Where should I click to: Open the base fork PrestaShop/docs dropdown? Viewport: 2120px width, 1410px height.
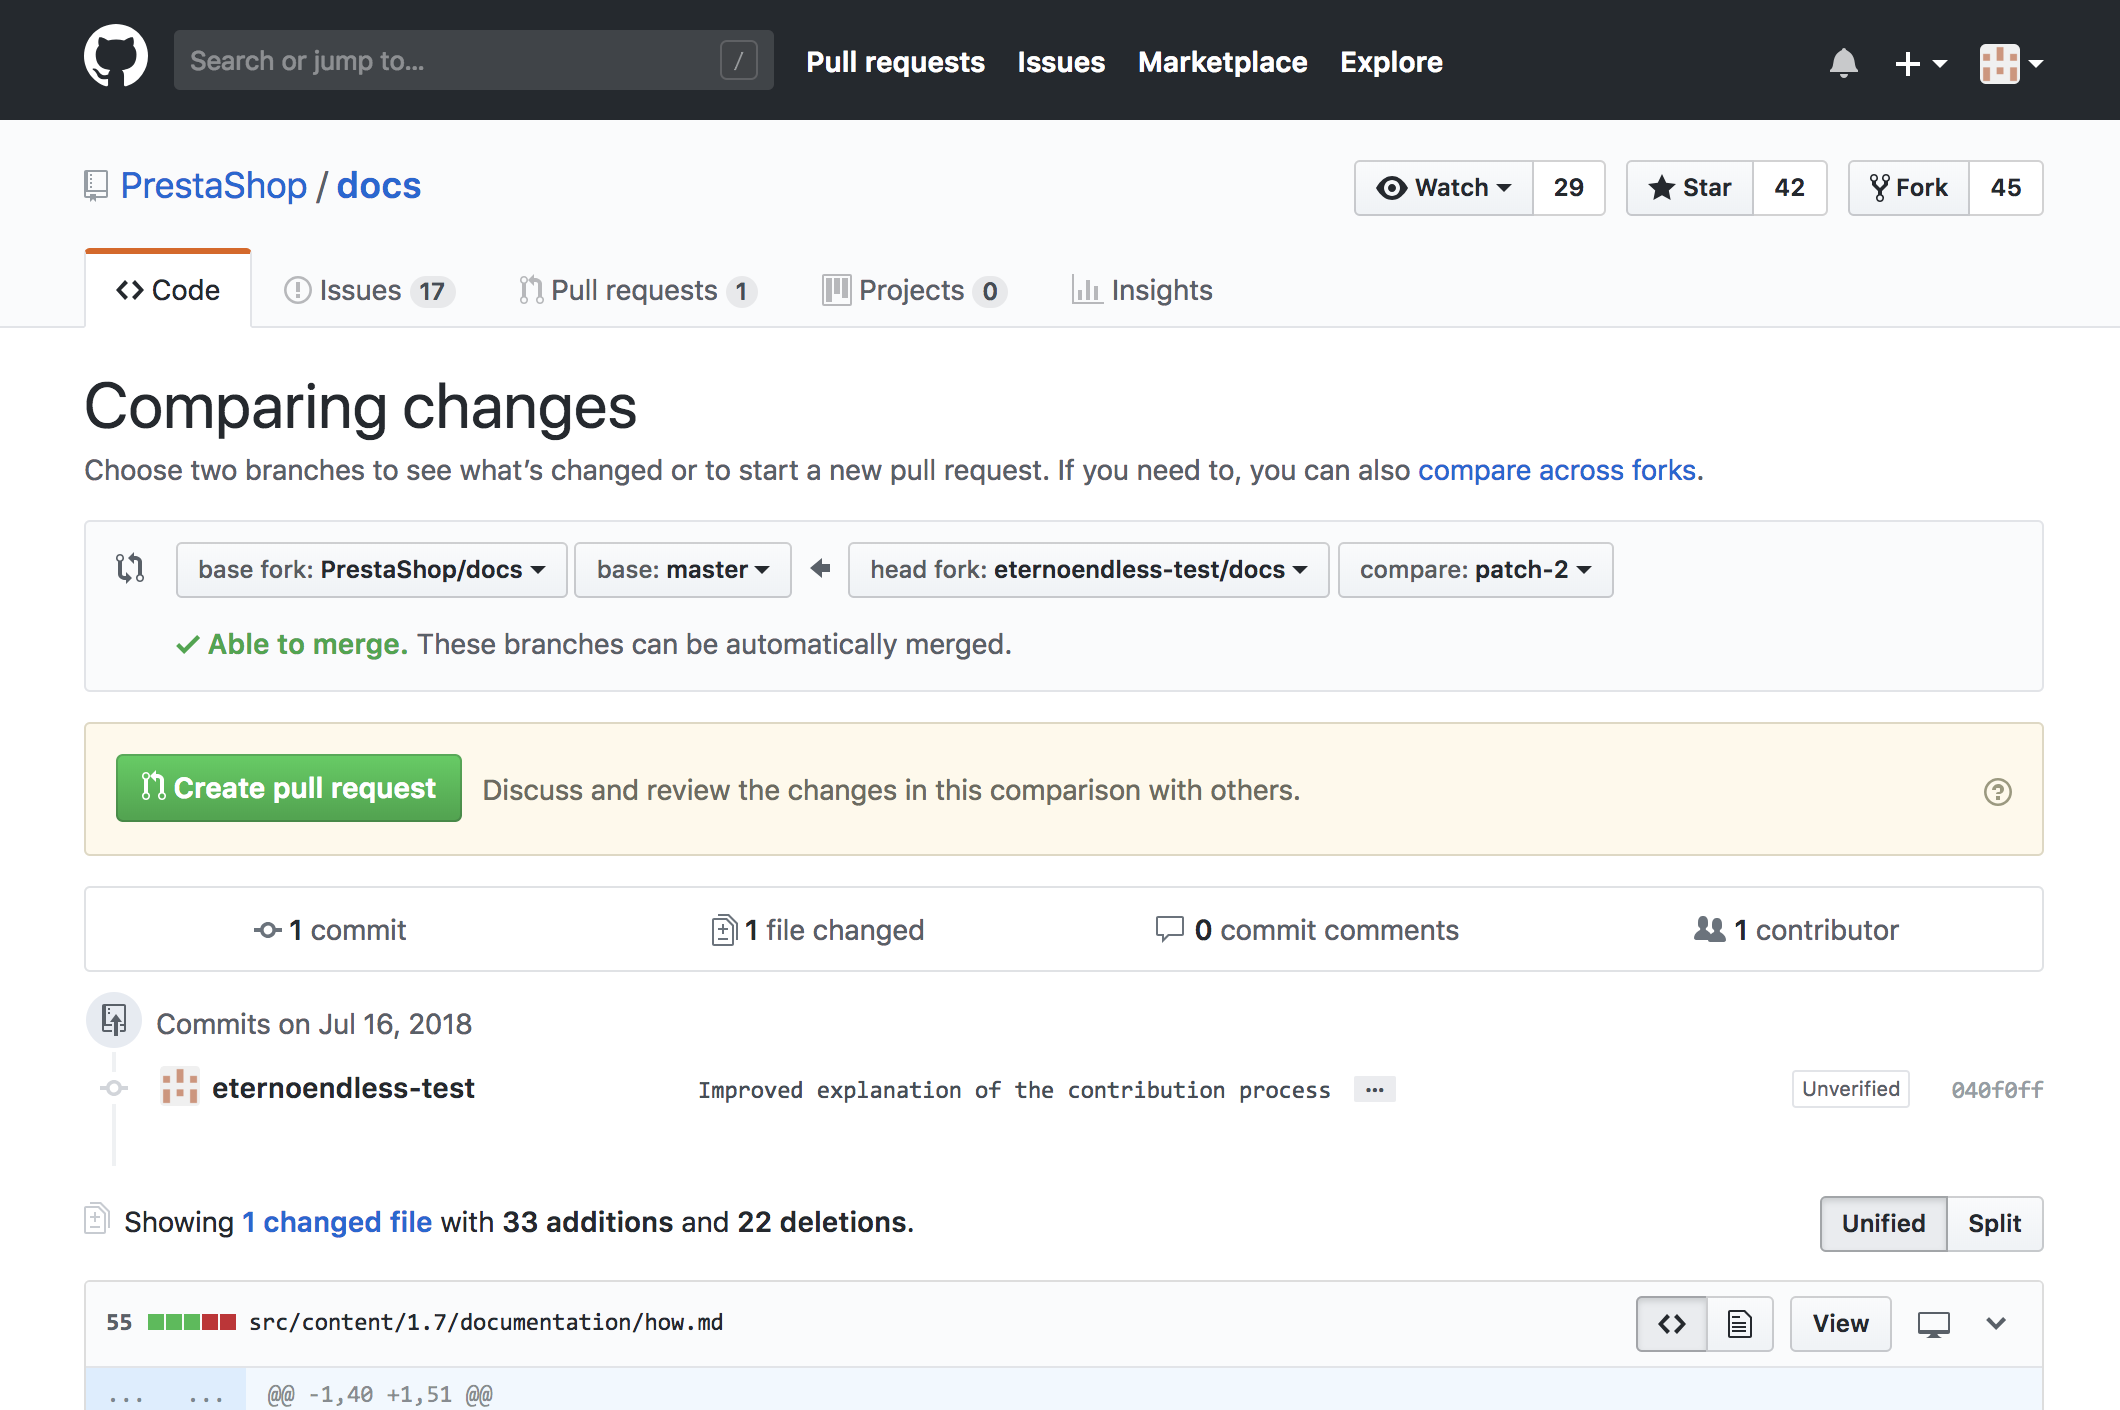371,570
